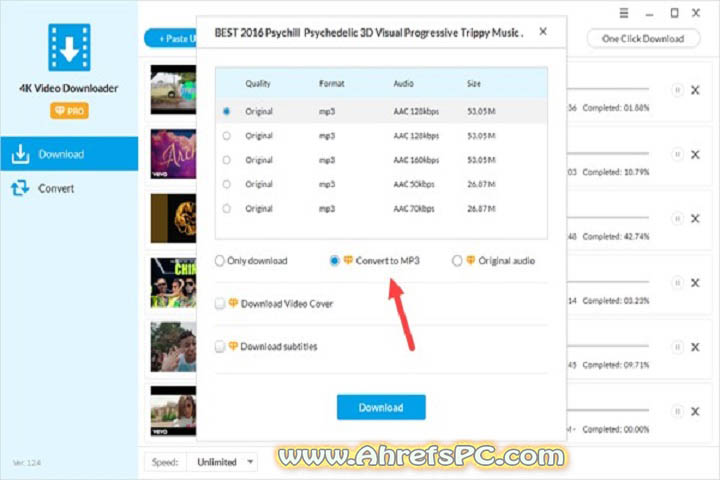
Task: Click progress bar of 10.79% download
Action: point(608,153)
